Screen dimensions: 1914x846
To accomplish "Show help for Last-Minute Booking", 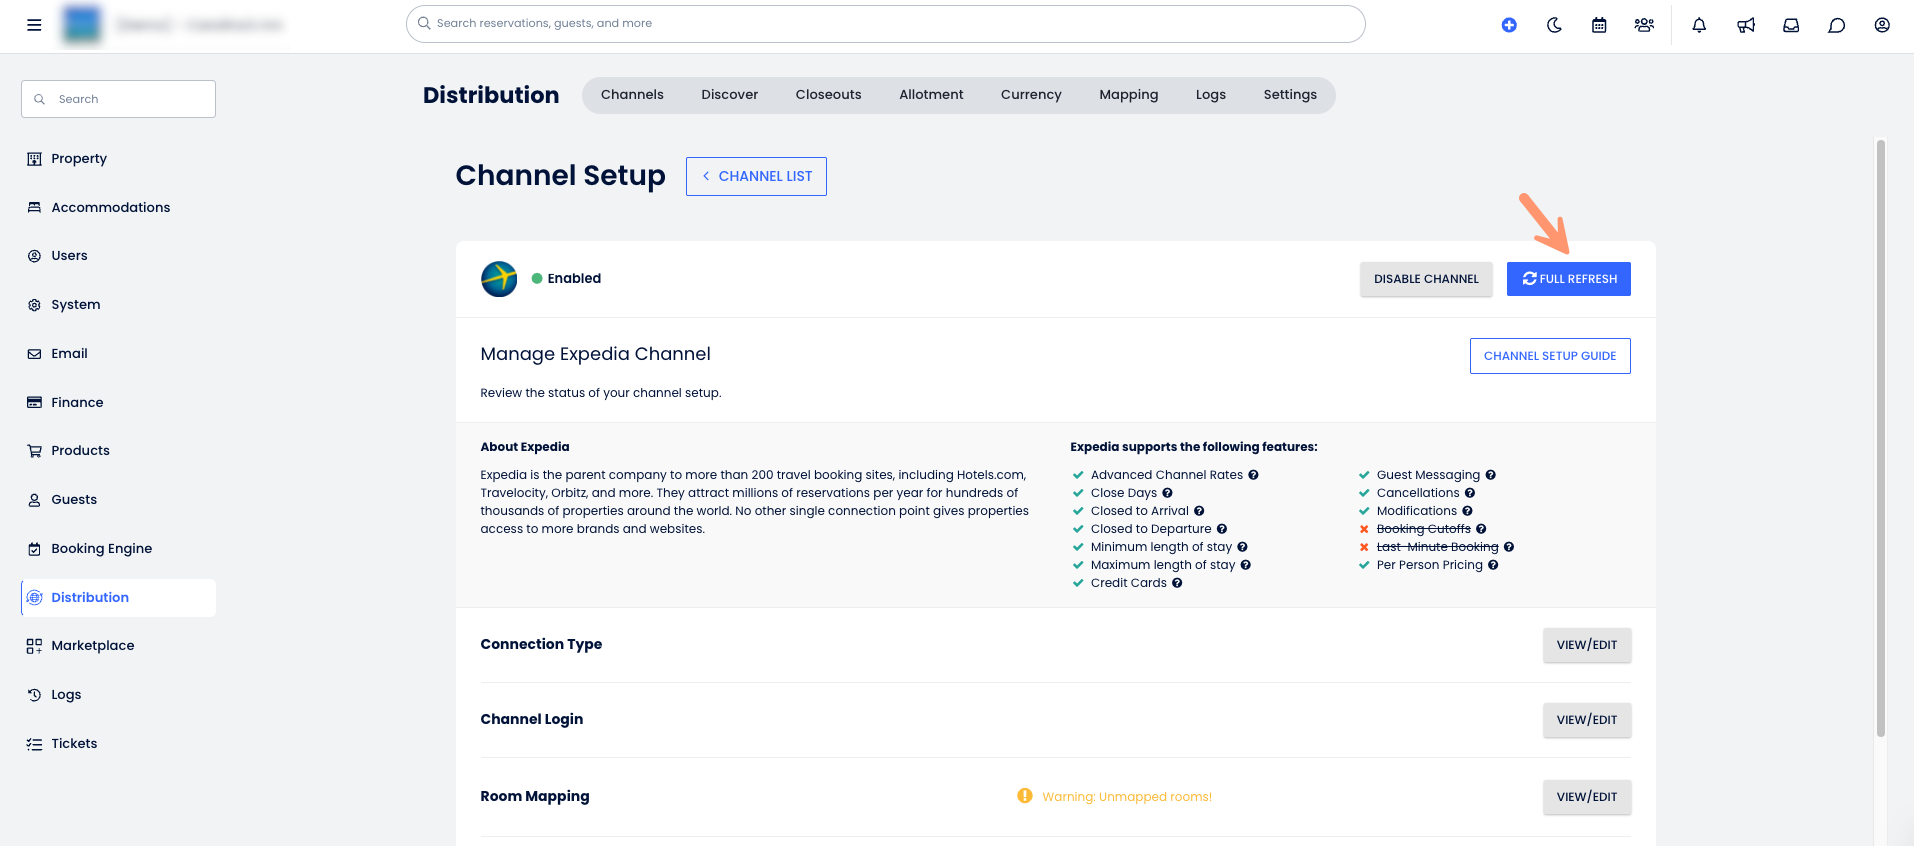I will 1509,547.
